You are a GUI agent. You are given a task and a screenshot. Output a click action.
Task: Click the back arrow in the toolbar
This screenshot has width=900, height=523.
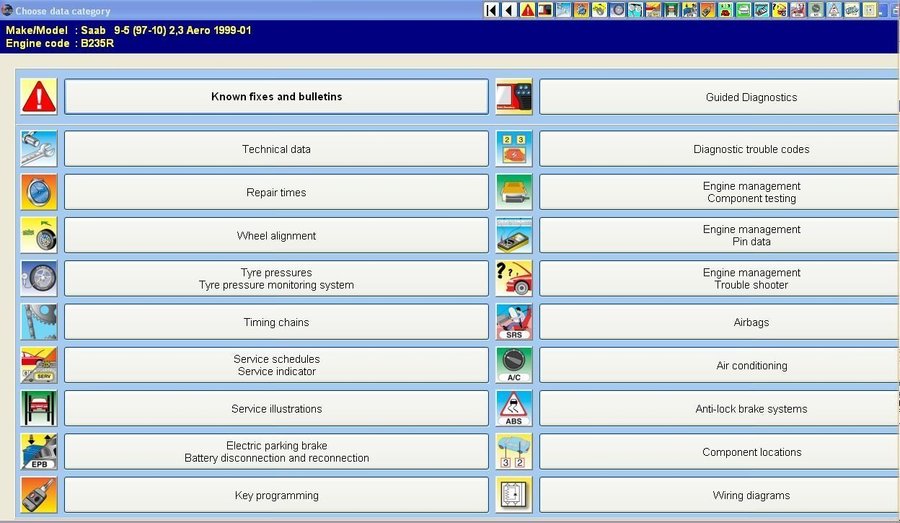point(509,10)
